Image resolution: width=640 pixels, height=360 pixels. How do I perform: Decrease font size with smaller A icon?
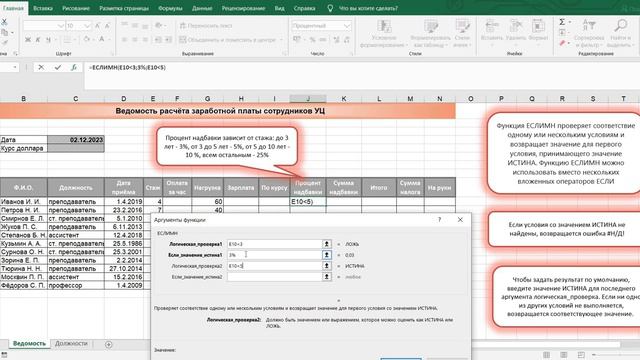[x=107, y=26]
